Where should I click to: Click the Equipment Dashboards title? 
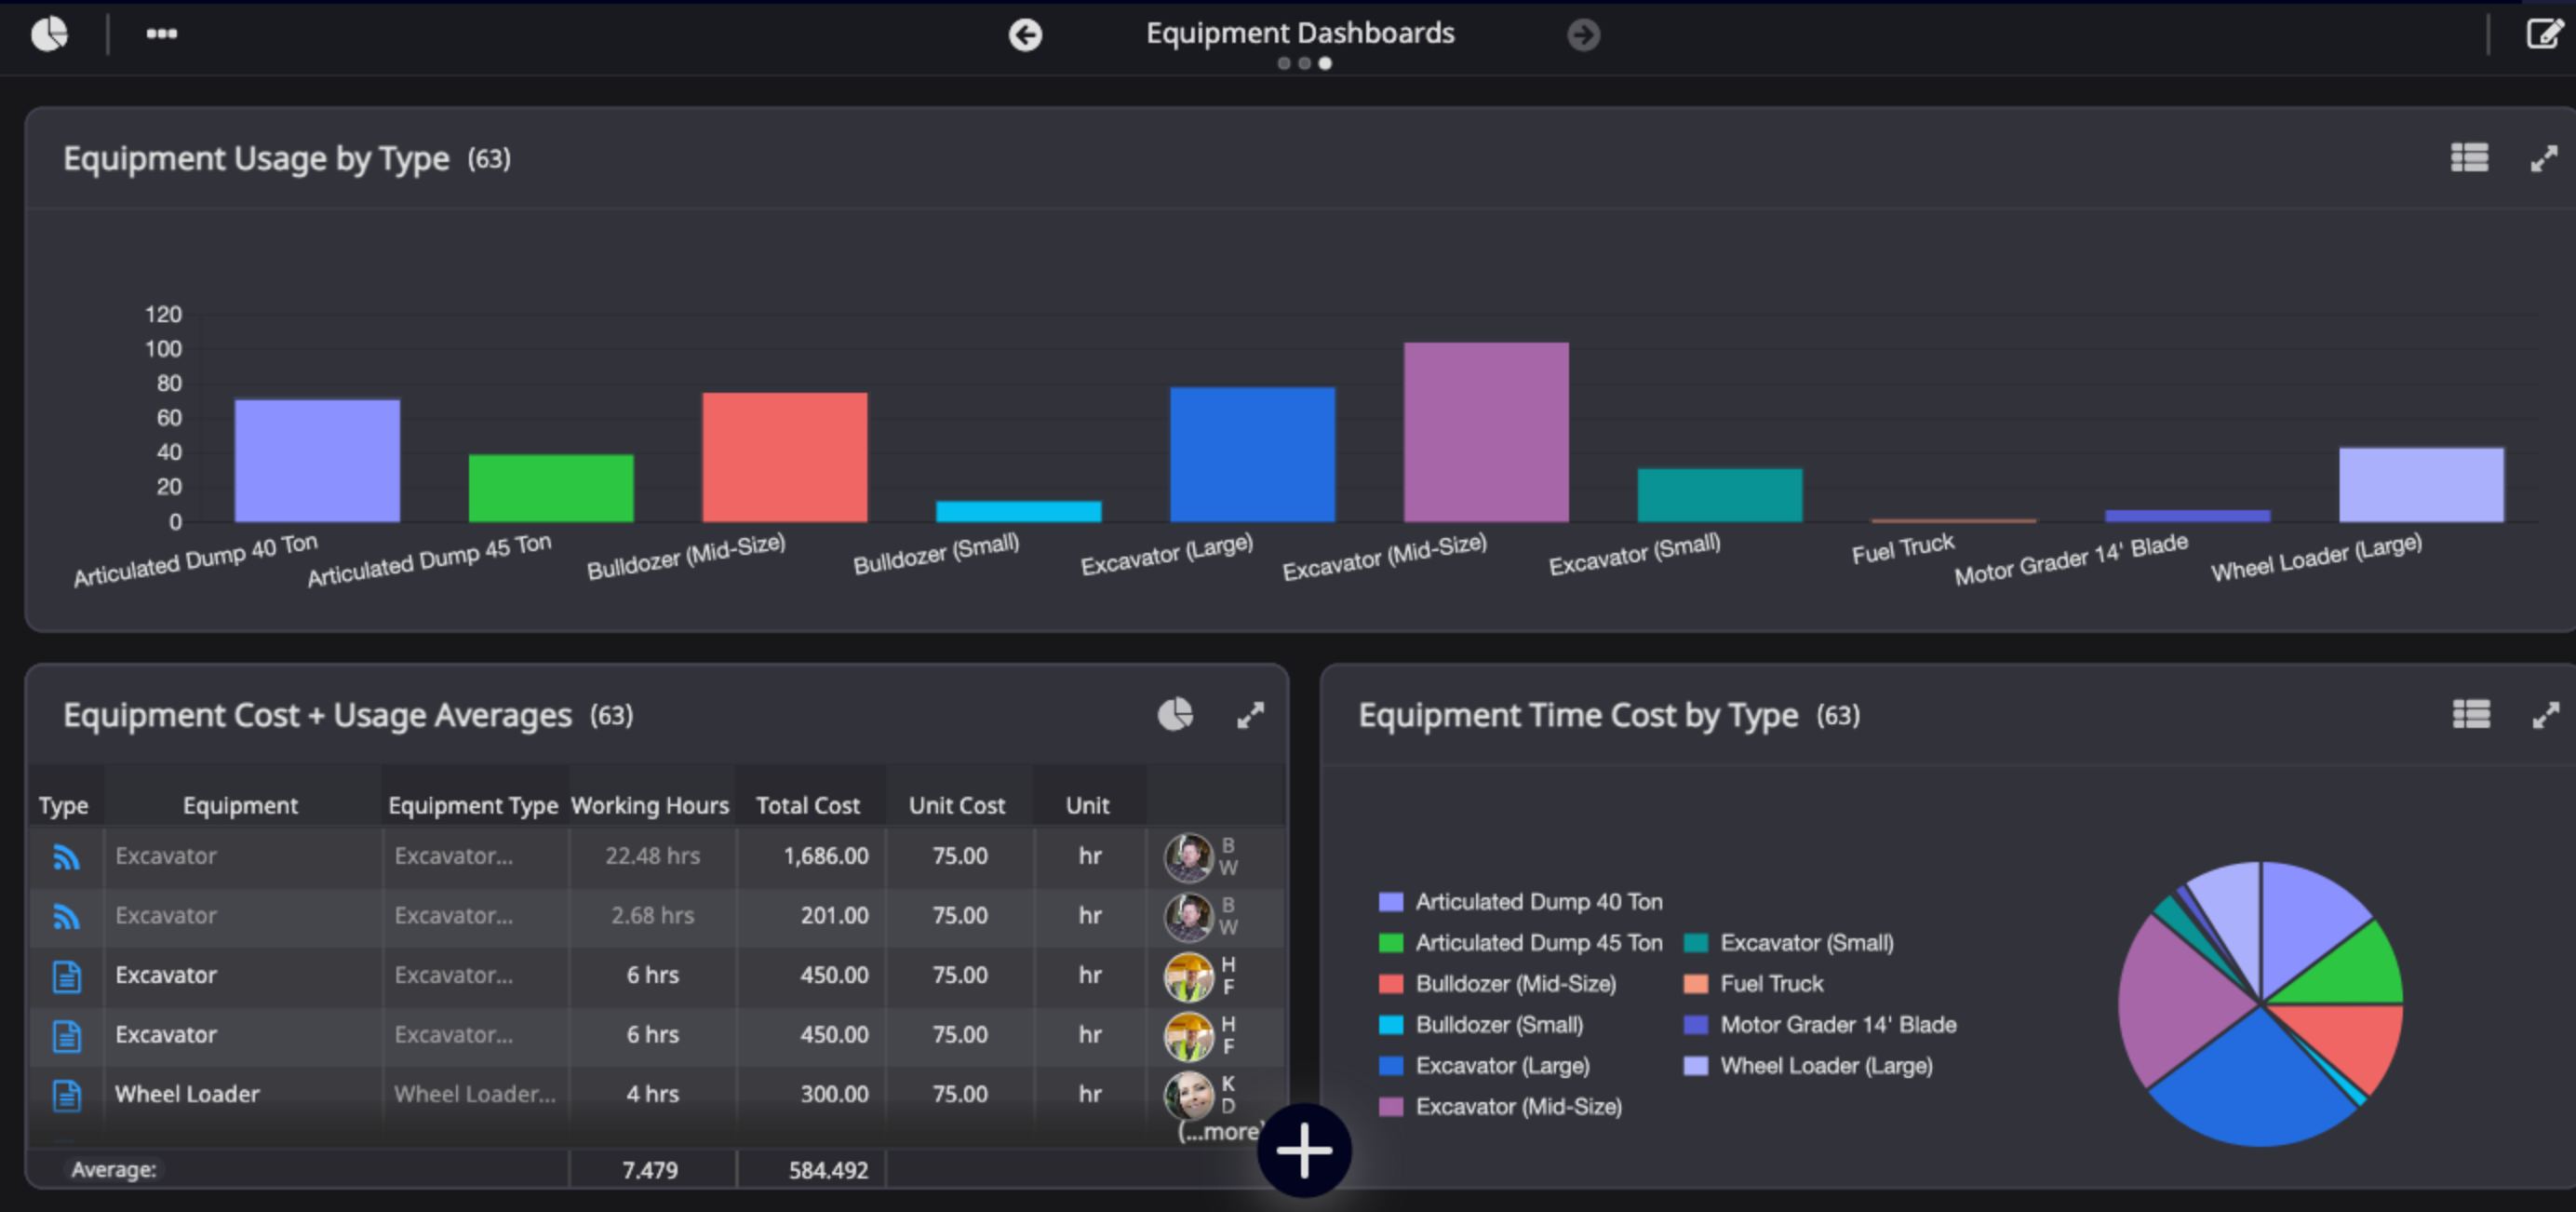click(x=1300, y=33)
